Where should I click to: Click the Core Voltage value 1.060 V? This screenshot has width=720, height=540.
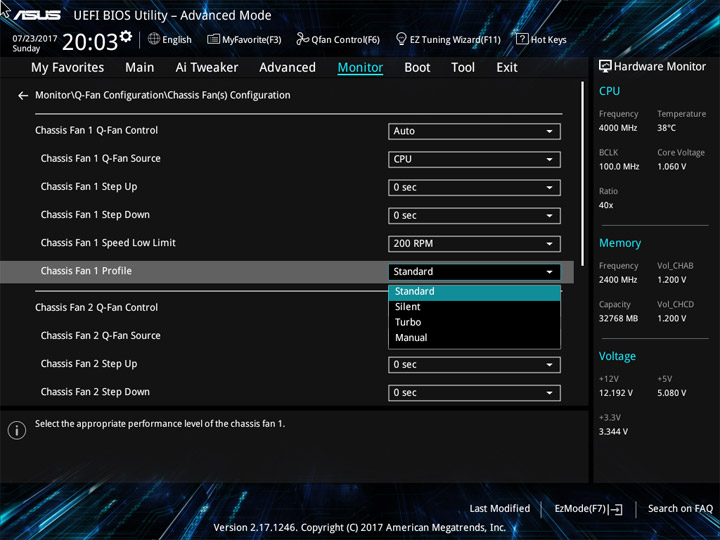tap(671, 167)
